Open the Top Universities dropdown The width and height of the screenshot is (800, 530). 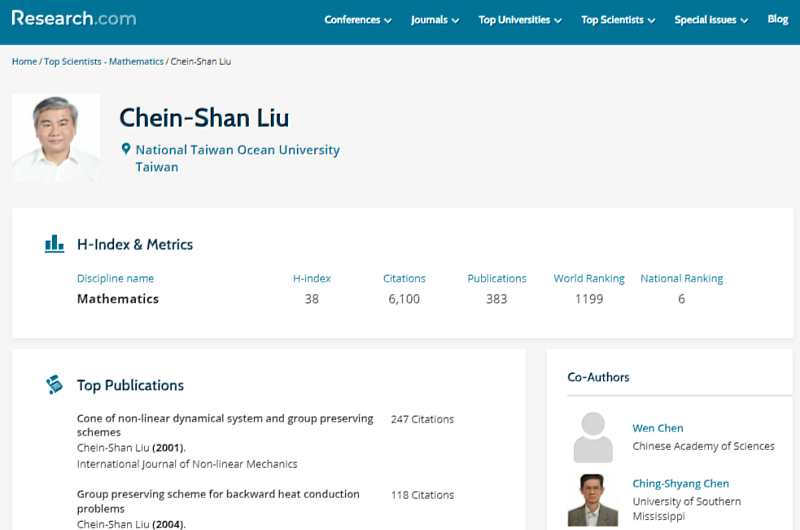pyautogui.click(x=520, y=20)
